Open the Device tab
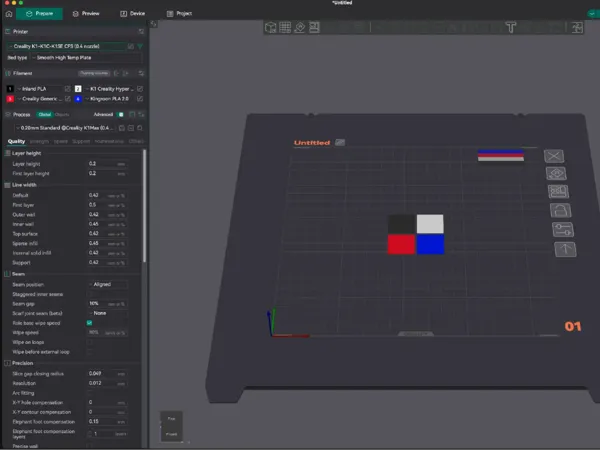This screenshot has width=600, height=450. pos(132,13)
